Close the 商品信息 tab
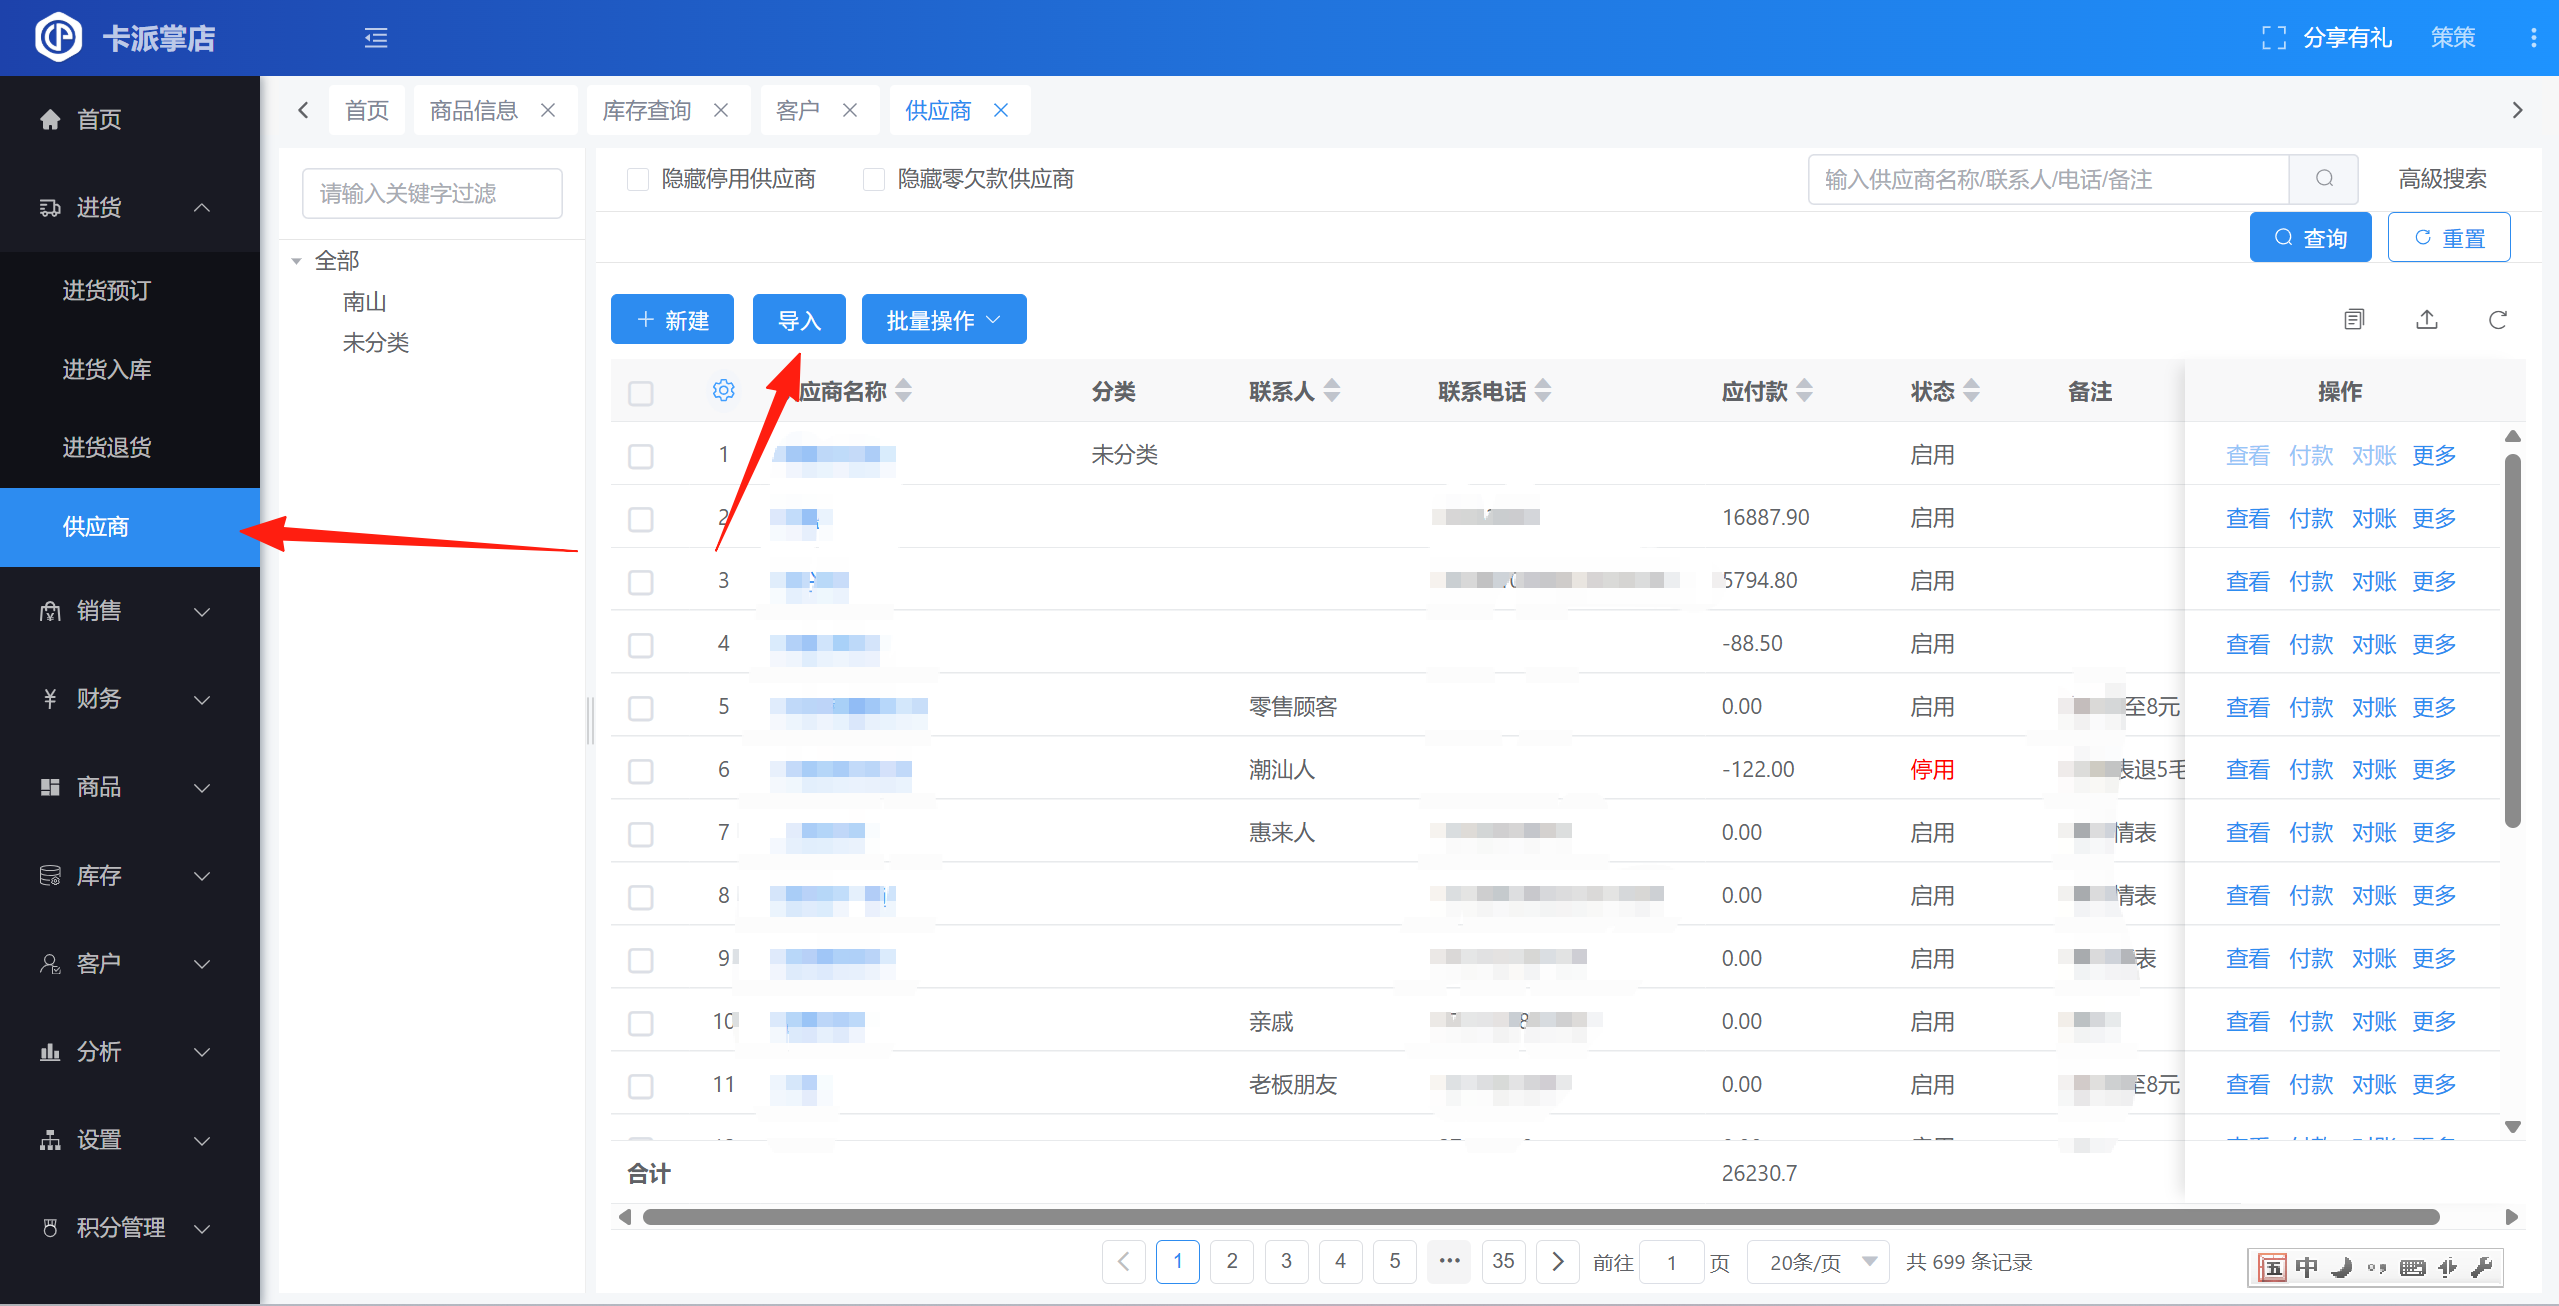Viewport: 2559px width, 1306px height. pyautogui.click(x=548, y=110)
